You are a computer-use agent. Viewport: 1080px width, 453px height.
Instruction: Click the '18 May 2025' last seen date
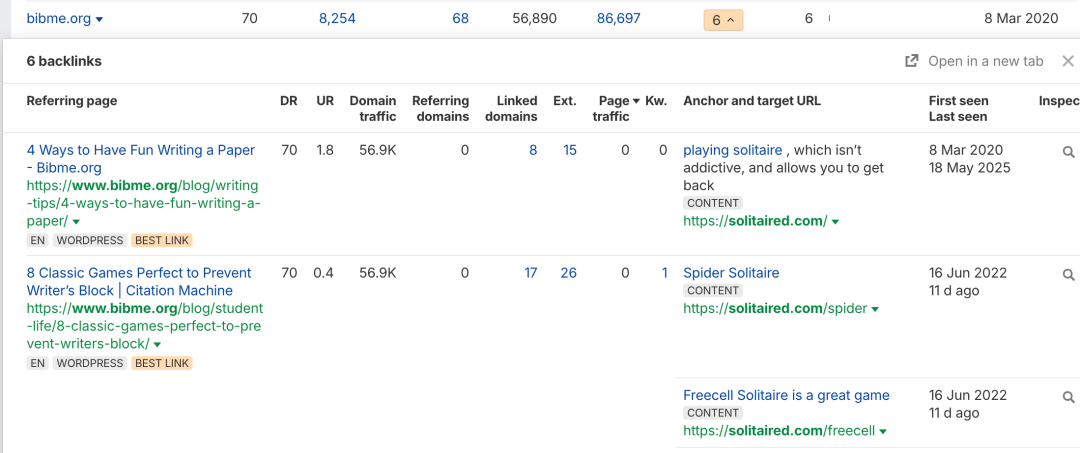coord(970,168)
